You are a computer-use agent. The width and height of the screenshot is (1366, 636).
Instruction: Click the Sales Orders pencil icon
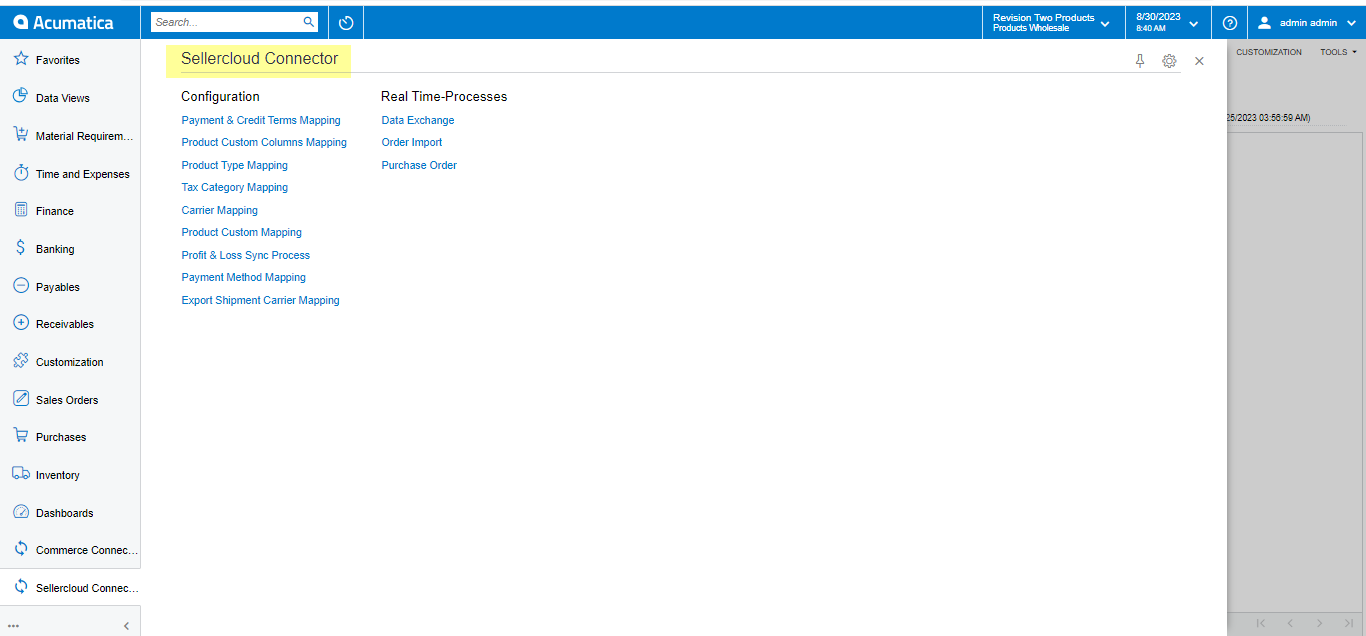(x=20, y=399)
